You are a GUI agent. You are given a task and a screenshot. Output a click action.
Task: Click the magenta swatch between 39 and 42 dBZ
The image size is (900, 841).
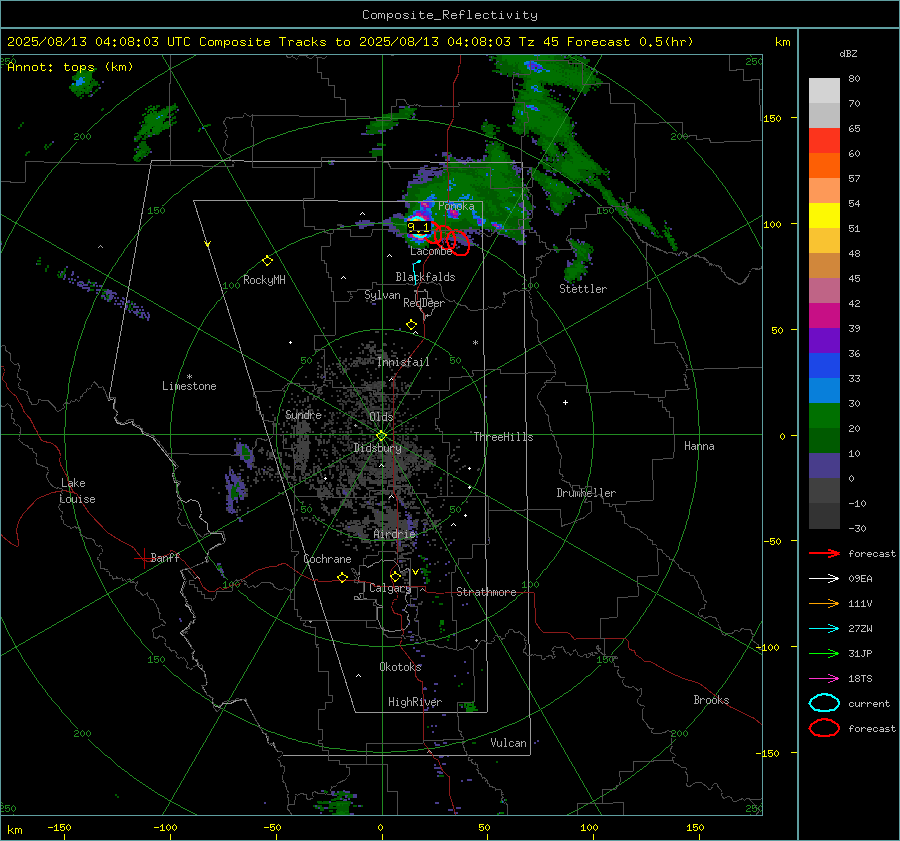tap(824, 316)
